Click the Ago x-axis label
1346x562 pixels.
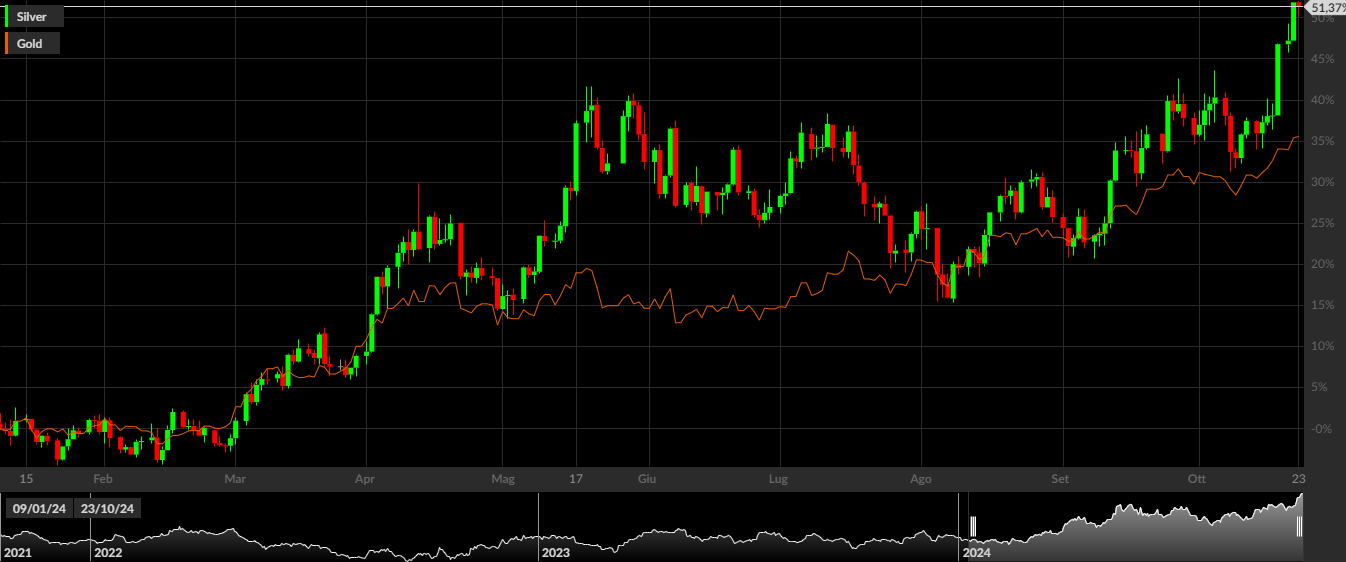point(921,479)
